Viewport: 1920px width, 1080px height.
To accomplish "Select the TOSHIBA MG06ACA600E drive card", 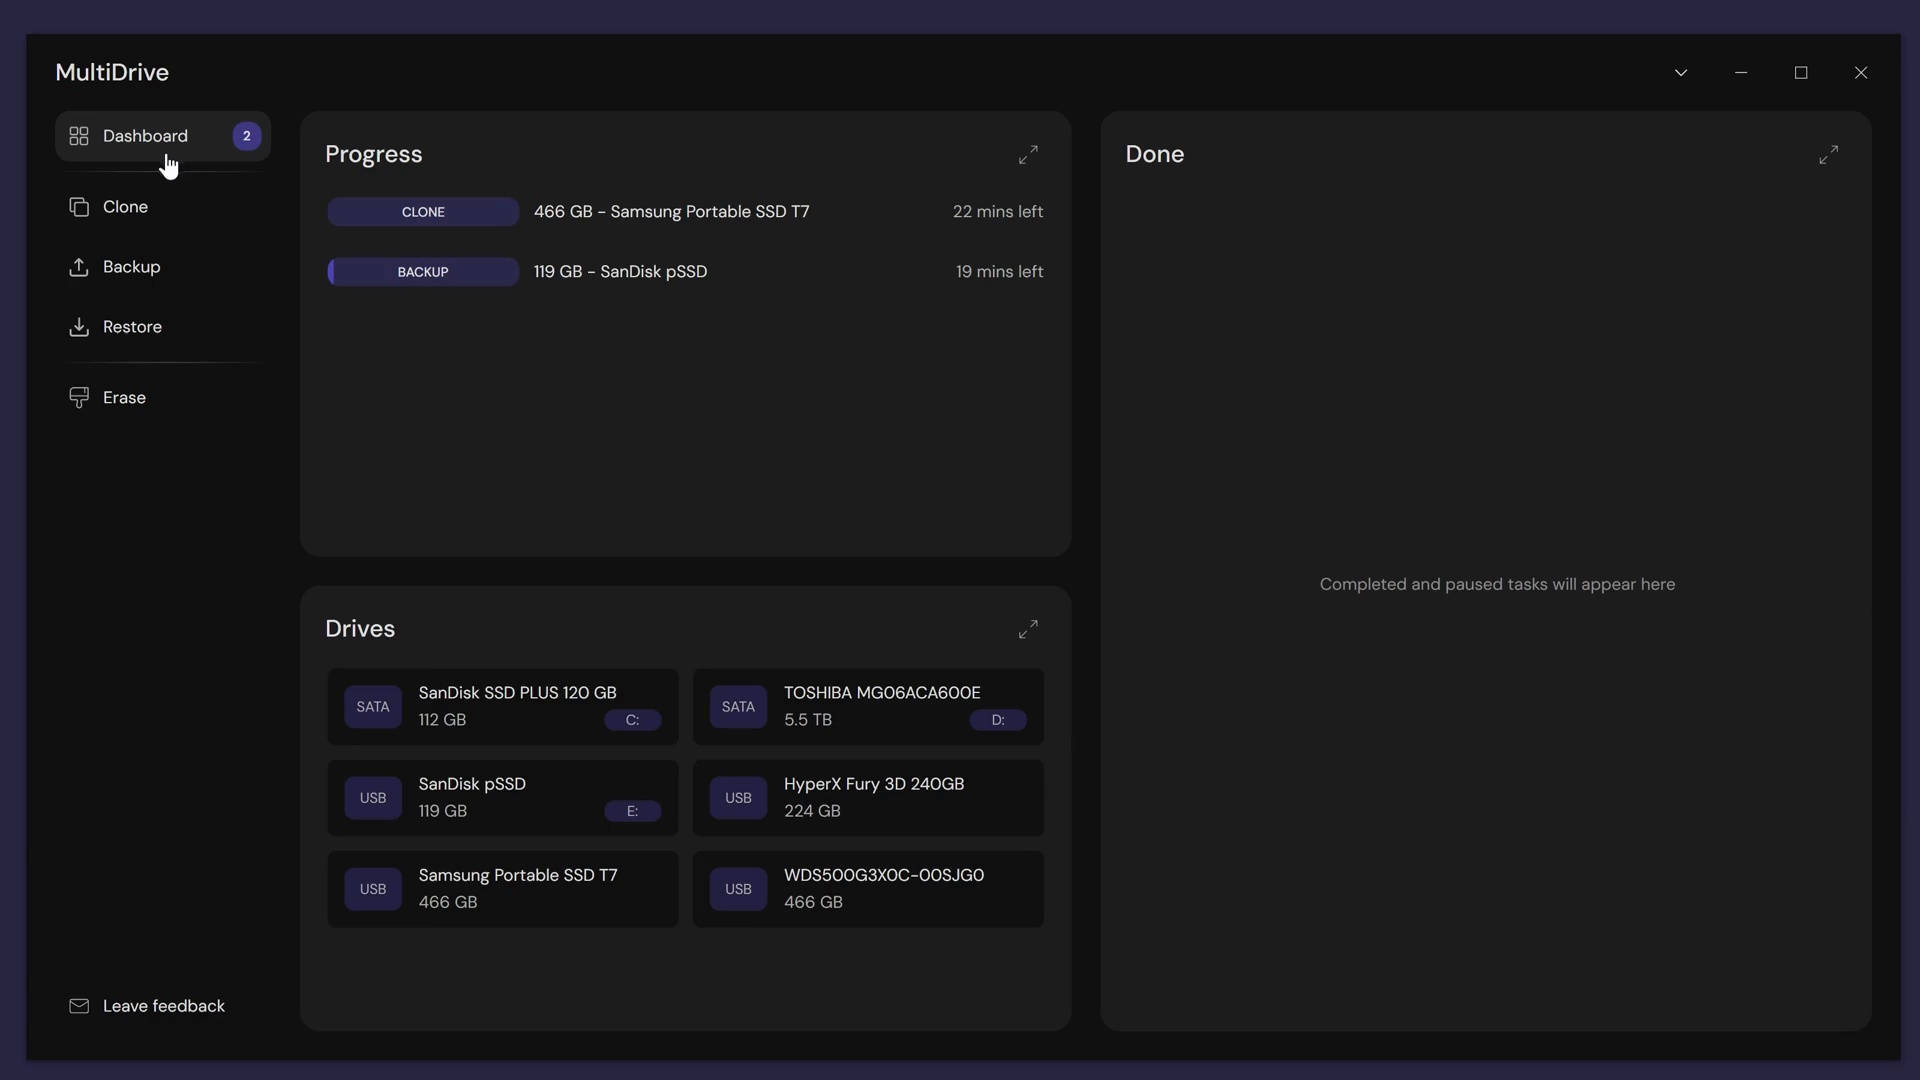I will pos(868,707).
